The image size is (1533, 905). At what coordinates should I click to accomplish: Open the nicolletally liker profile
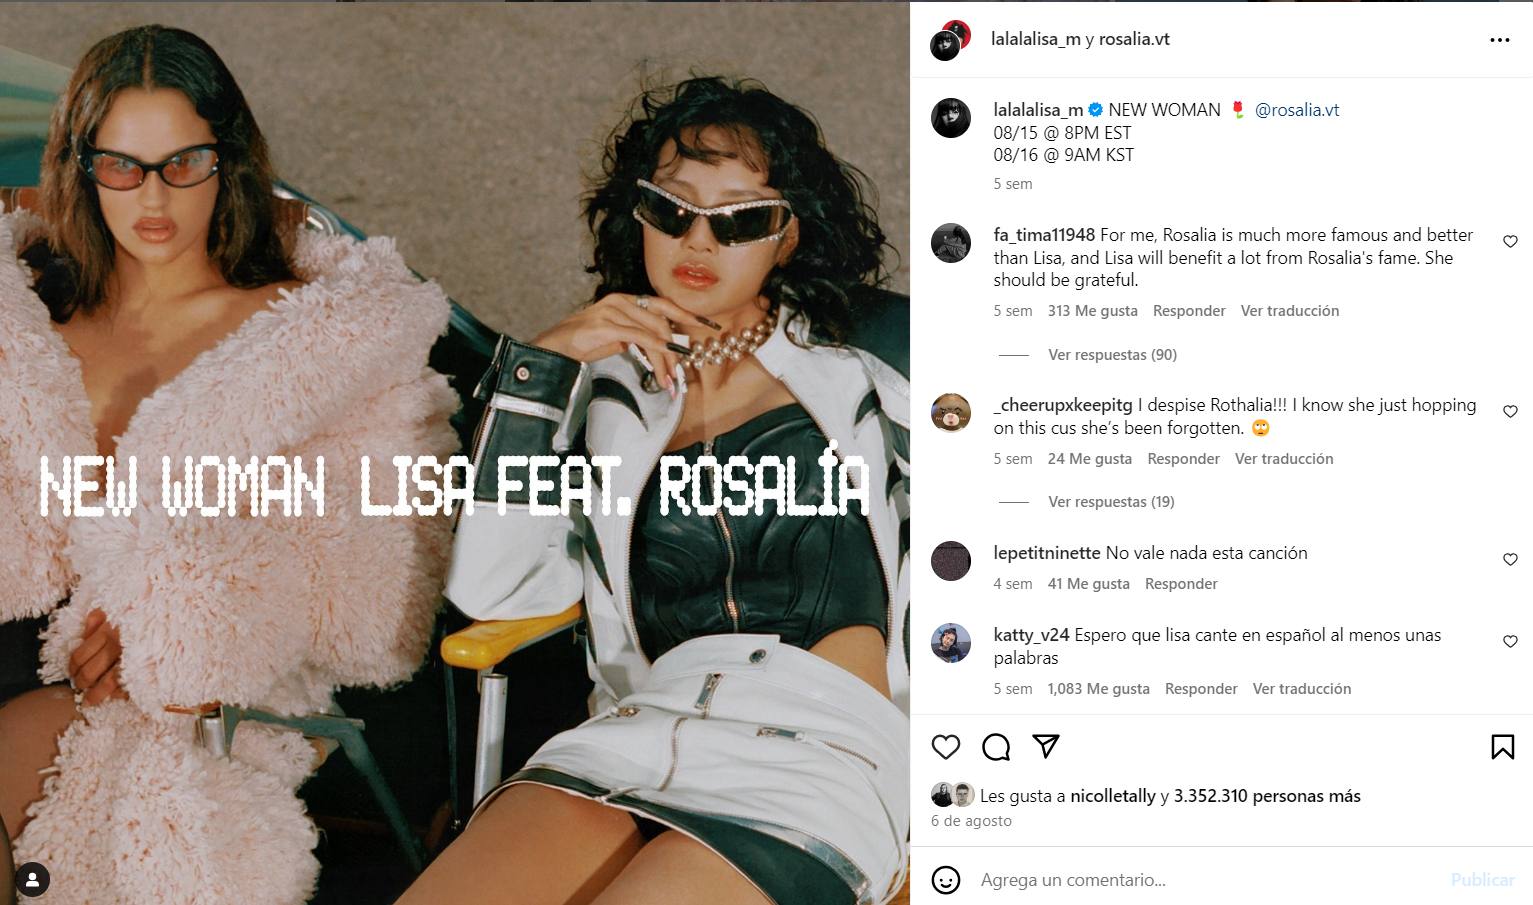coord(1112,796)
